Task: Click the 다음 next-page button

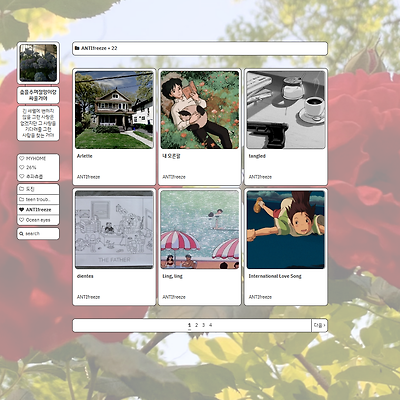Action: [319, 325]
